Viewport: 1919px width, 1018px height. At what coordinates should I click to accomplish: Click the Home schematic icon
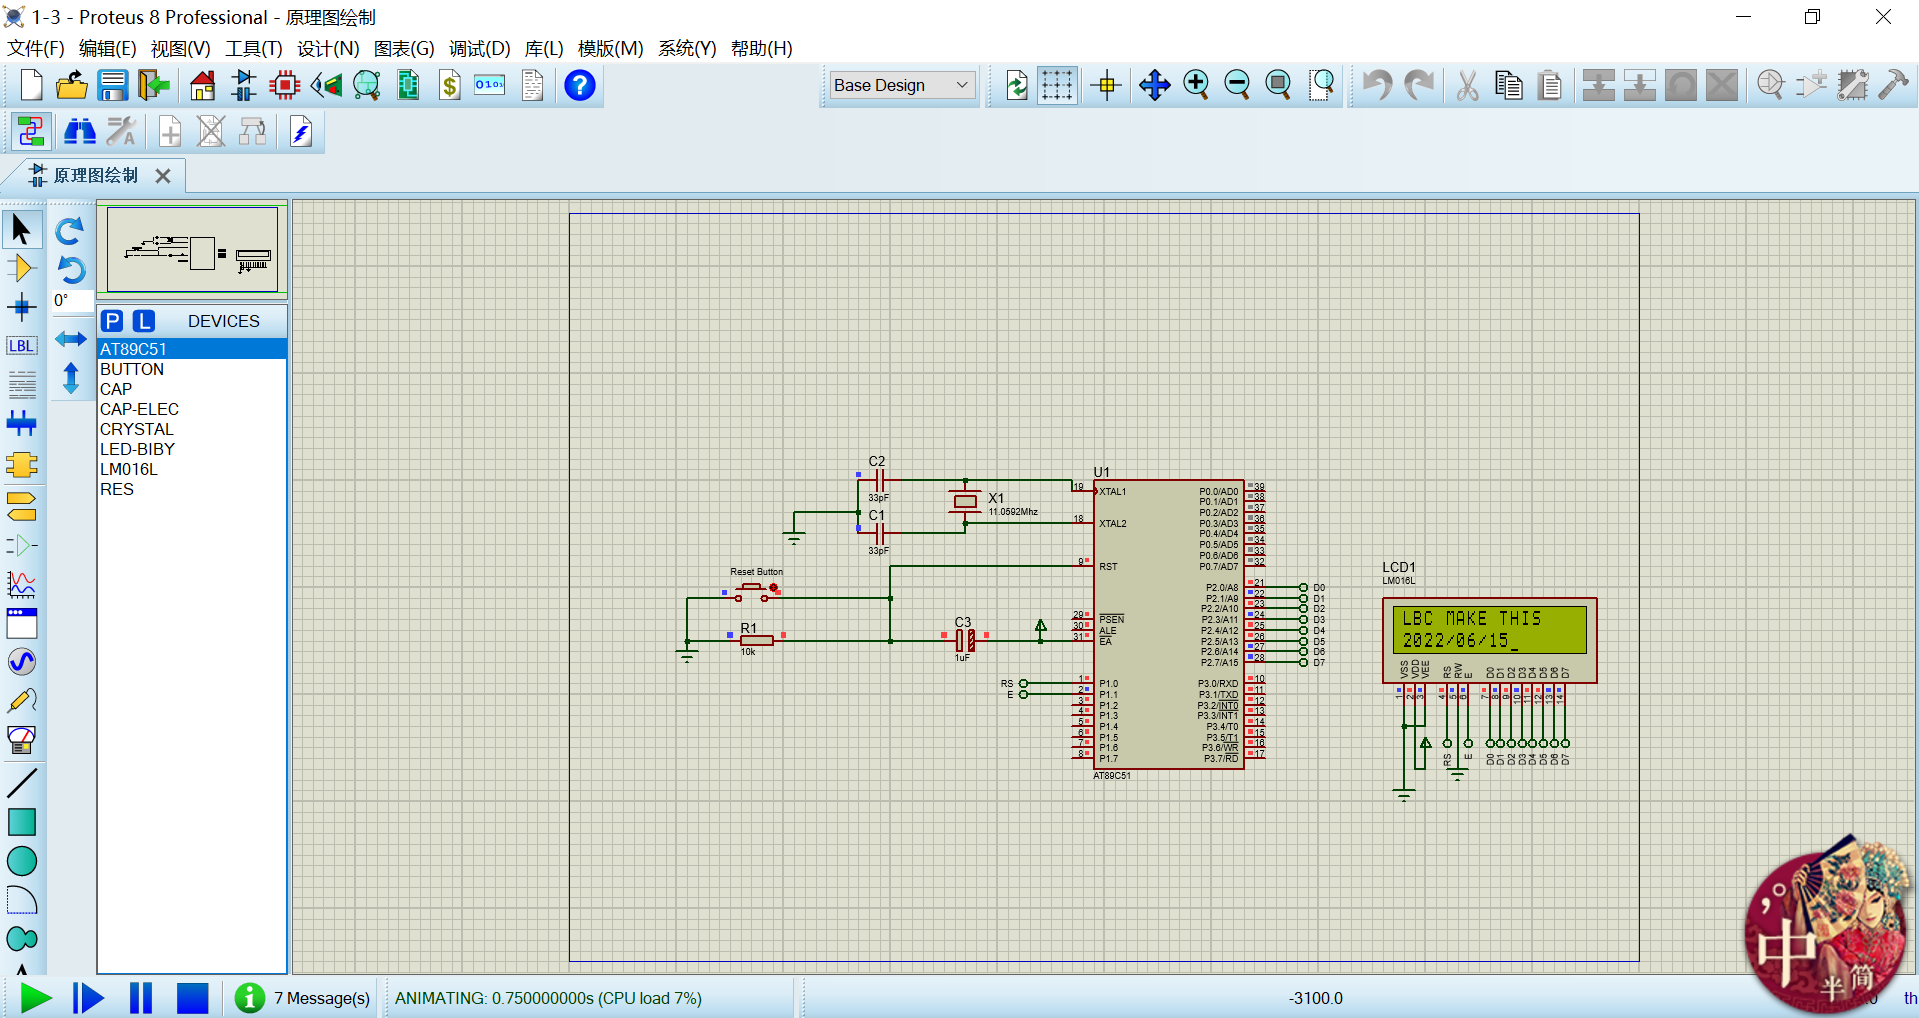[203, 86]
